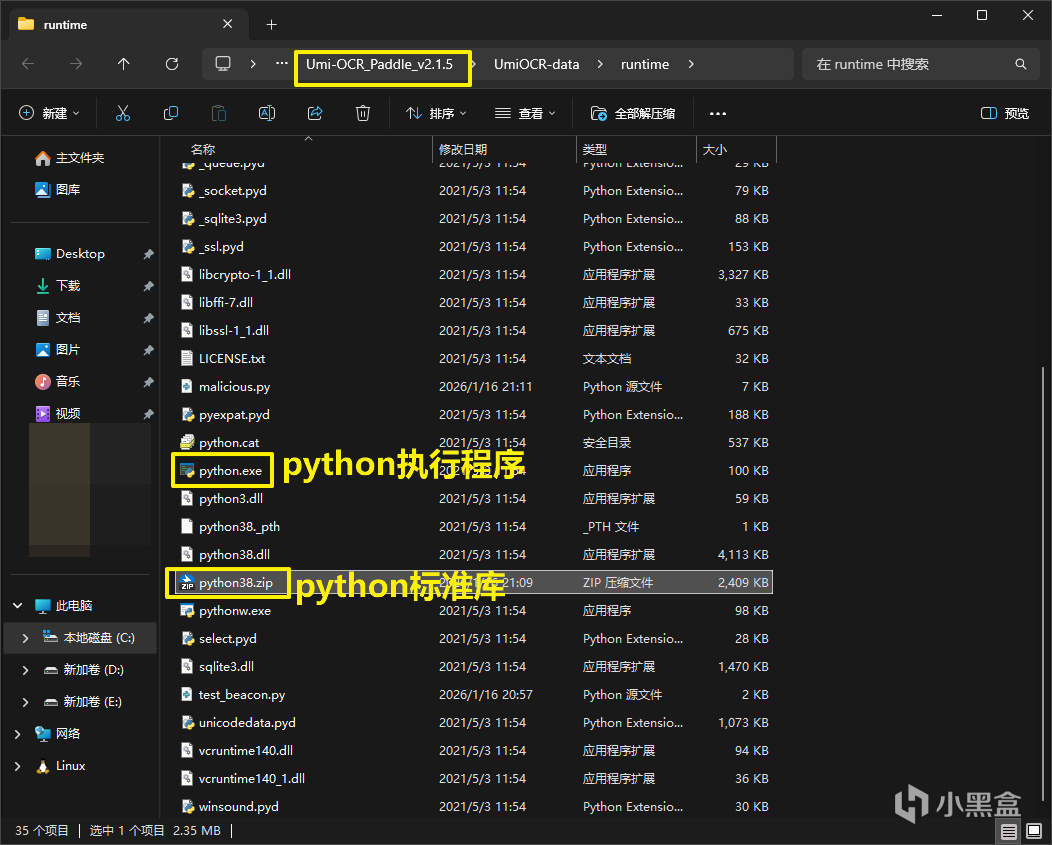The height and width of the screenshot is (845, 1052).
Task: Click the Delete trash icon
Action: click(363, 113)
